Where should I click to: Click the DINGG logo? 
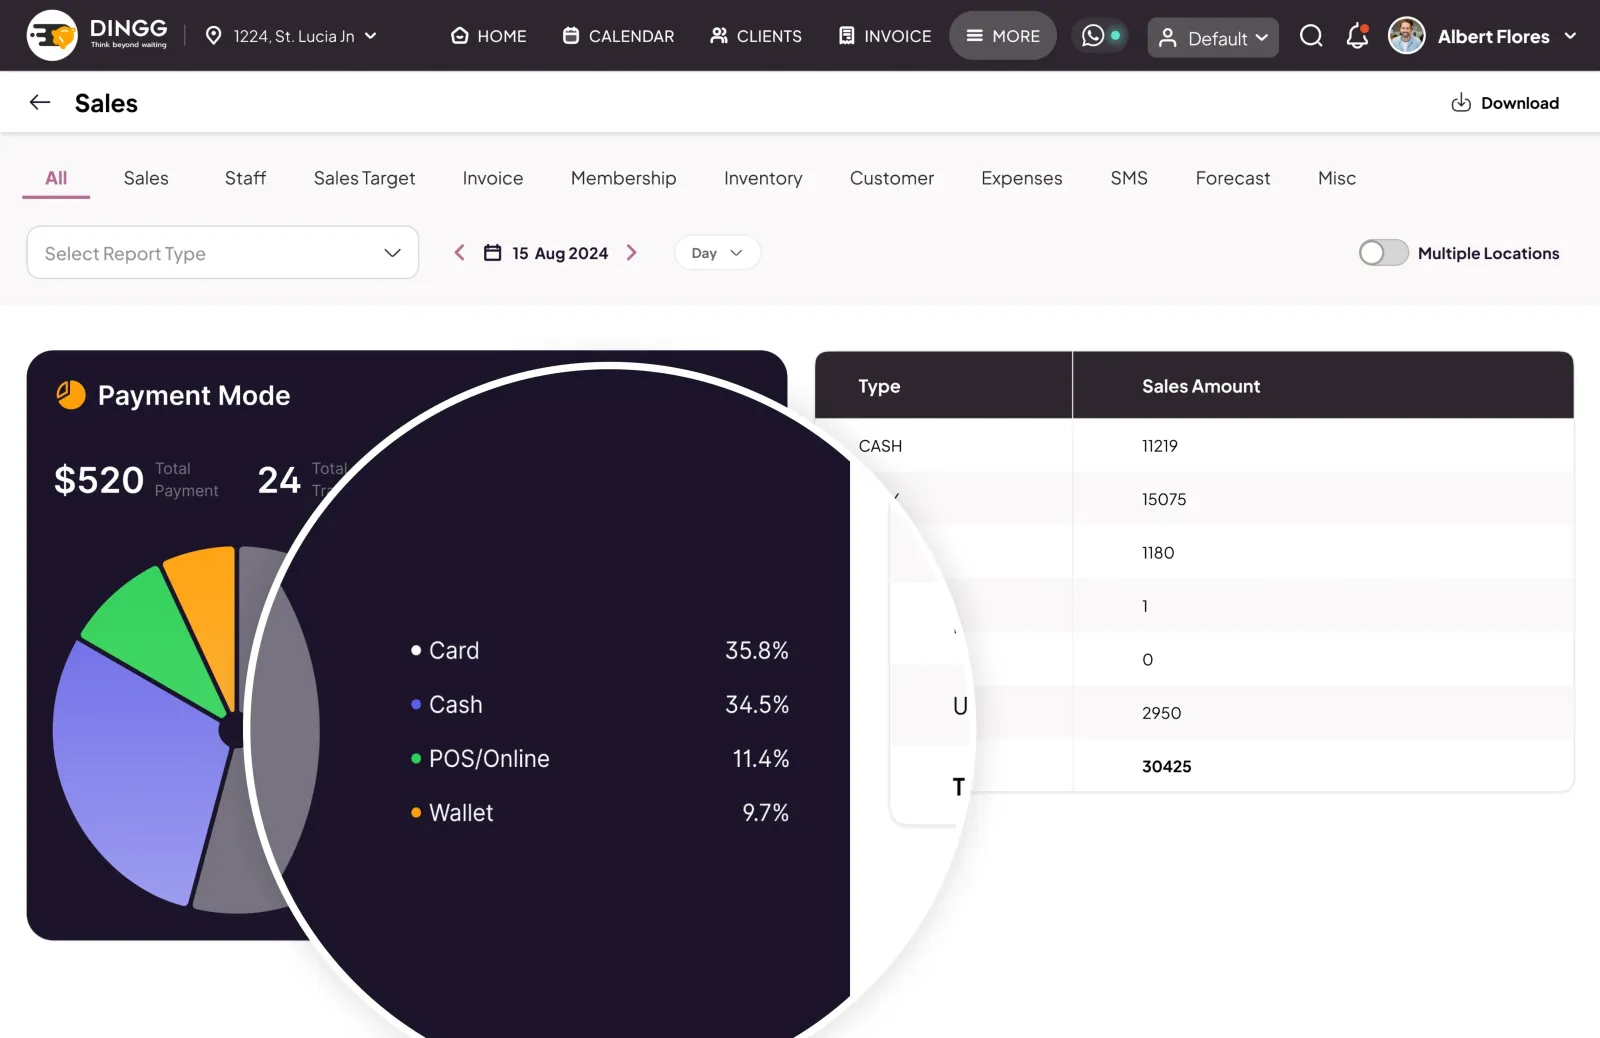[x=97, y=35]
